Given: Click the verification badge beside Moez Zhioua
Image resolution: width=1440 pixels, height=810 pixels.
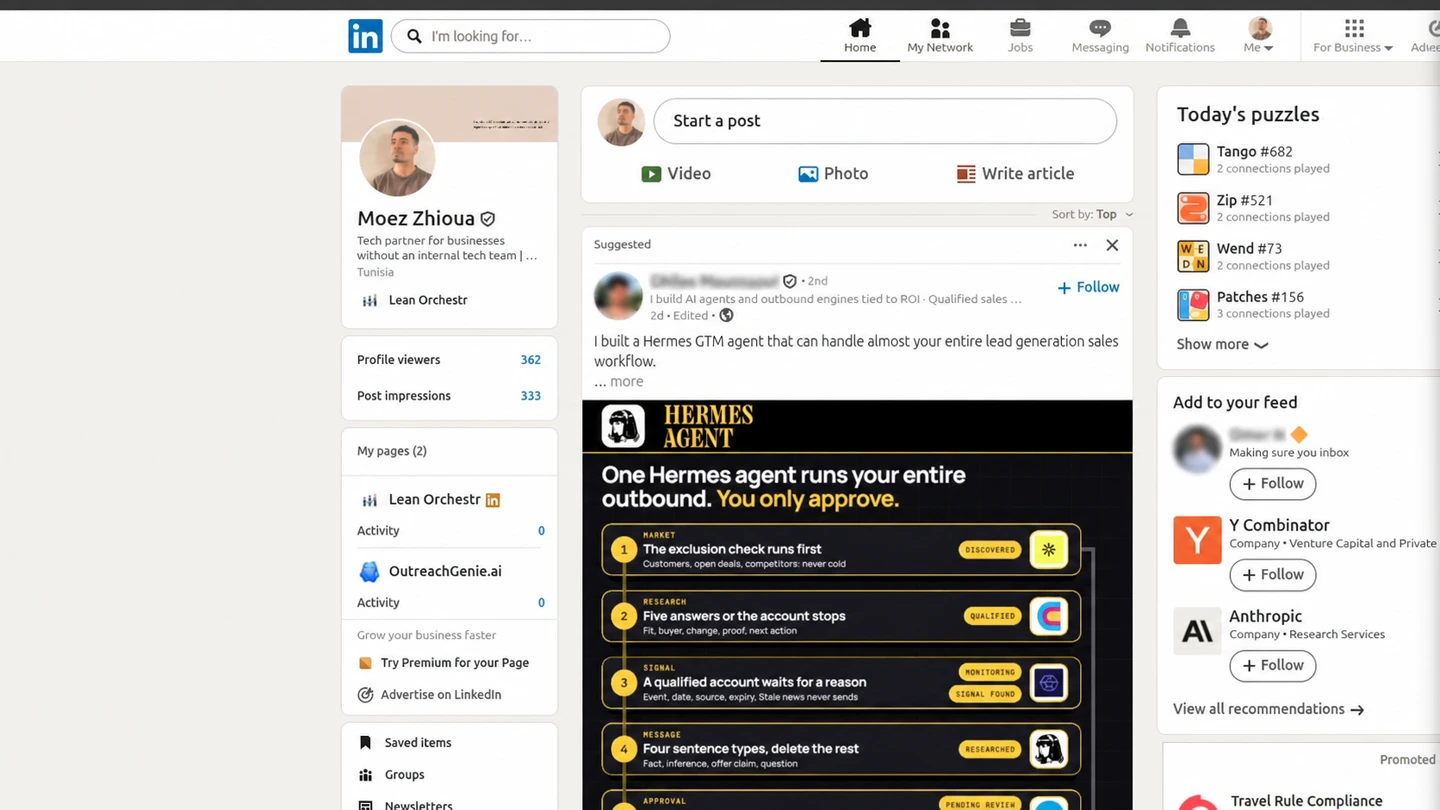Looking at the screenshot, I should click(x=488, y=218).
